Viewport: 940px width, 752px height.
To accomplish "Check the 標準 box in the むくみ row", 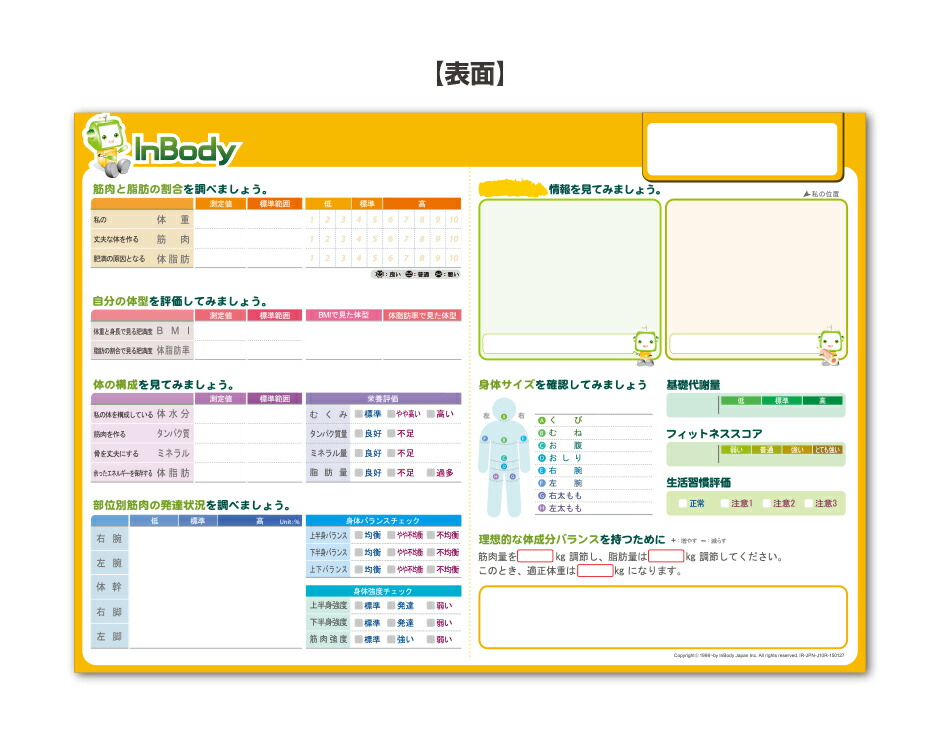I will click(x=358, y=414).
